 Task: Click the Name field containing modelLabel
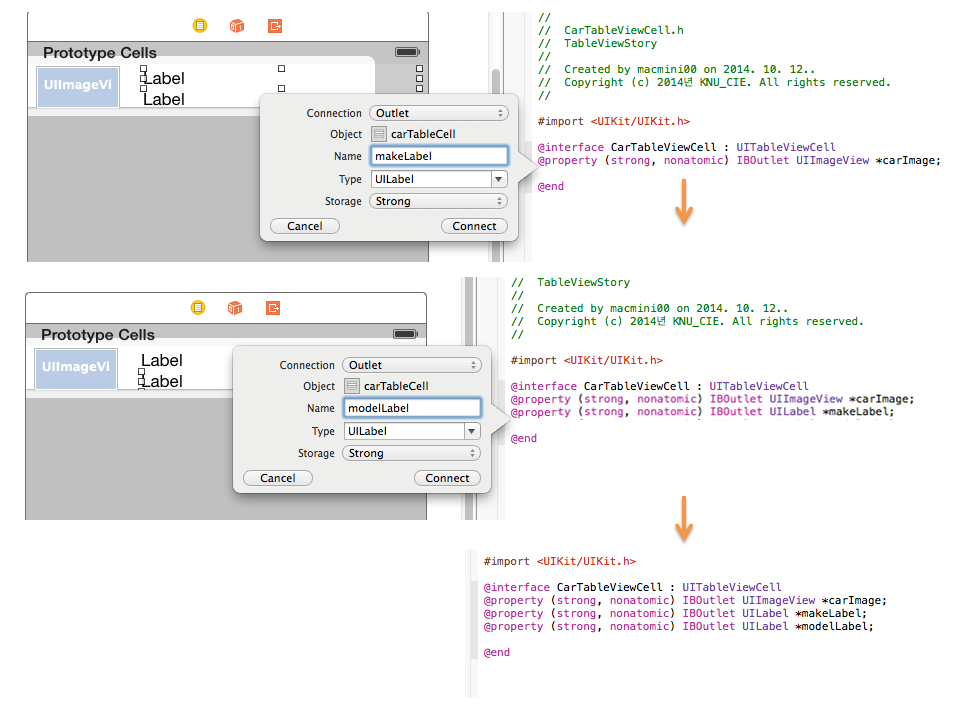click(411, 408)
